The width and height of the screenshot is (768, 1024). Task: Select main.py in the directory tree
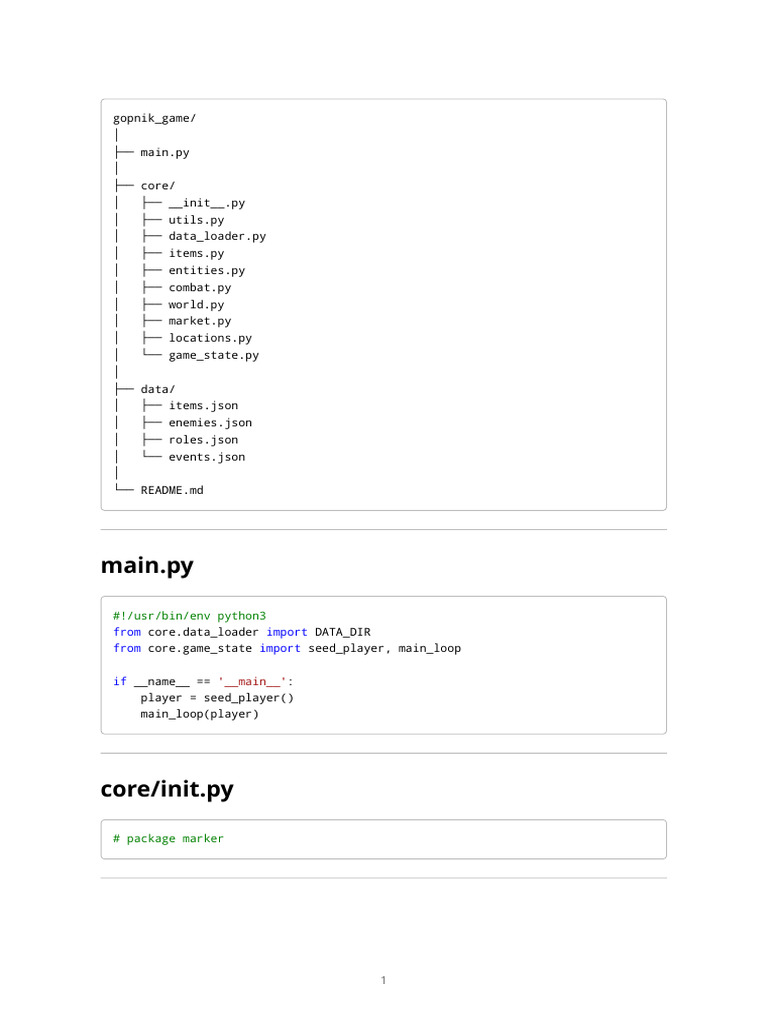coord(164,152)
